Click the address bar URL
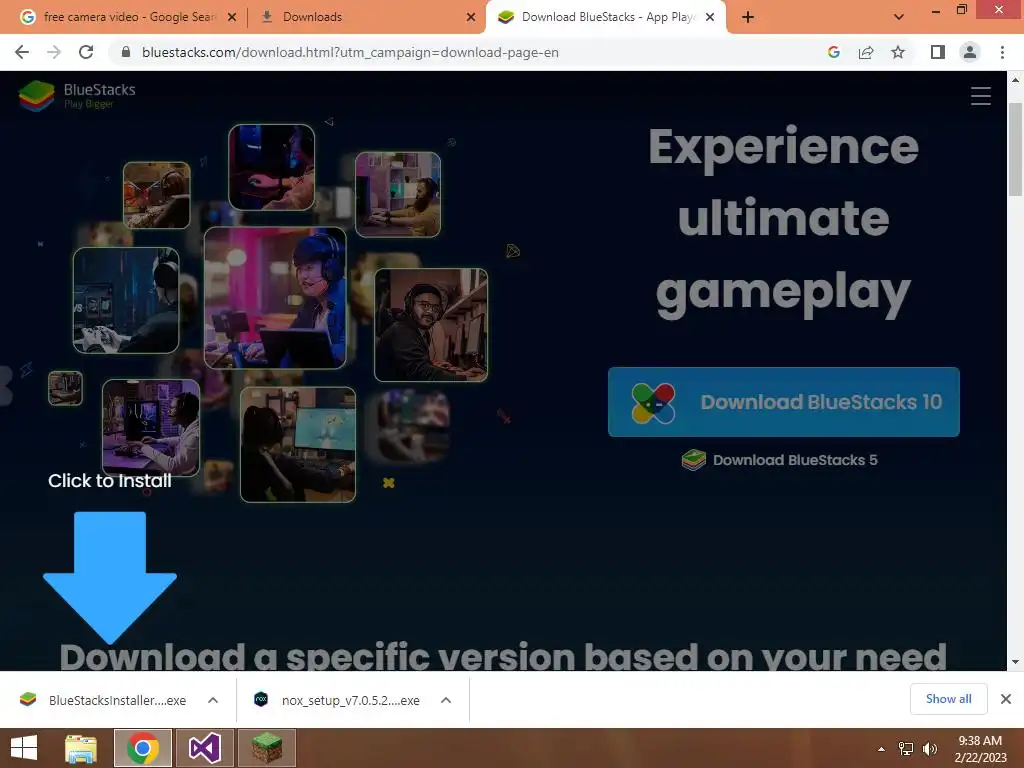Image resolution: width=1024 pixels, height=768 pixels. [x=350, y=52]
